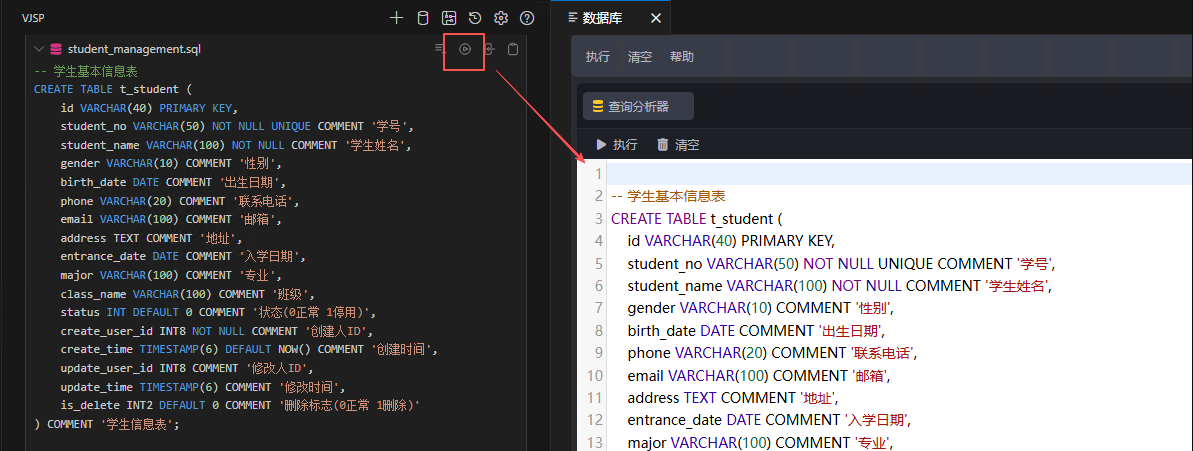This screenshot has width=1193, height=451.
Task: Open the 执行 menu in top menu bar
Action: (598, 57)
